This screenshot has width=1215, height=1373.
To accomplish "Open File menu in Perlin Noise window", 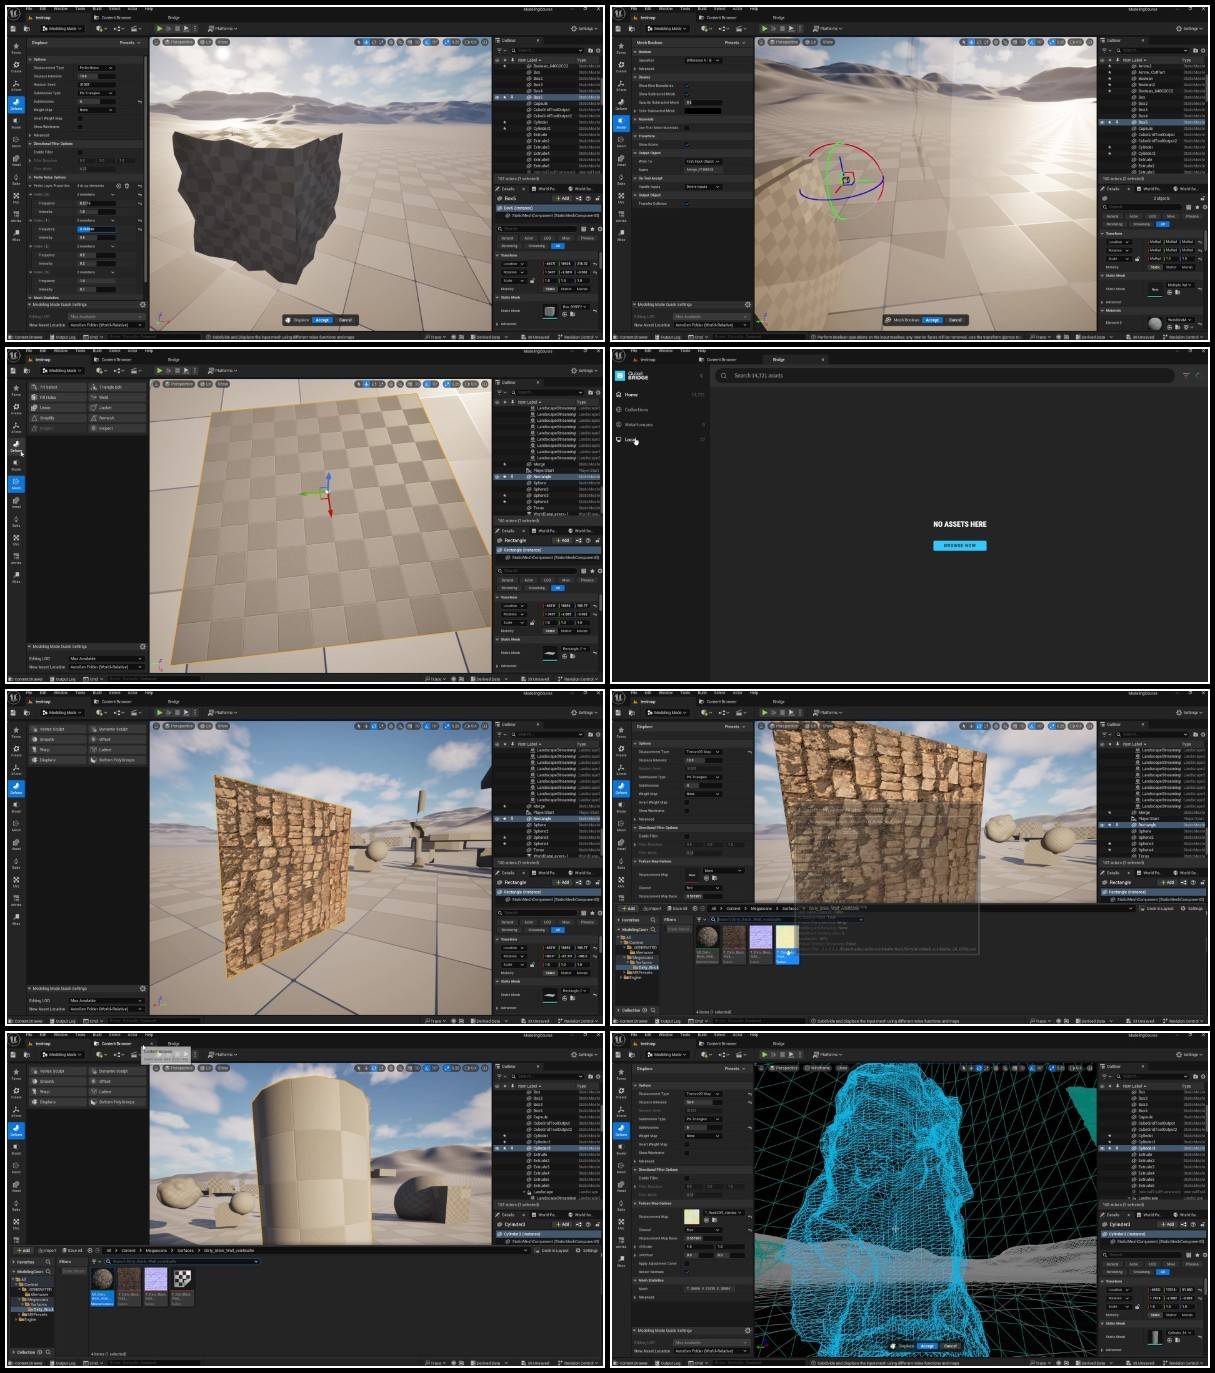I will [29, 9].
